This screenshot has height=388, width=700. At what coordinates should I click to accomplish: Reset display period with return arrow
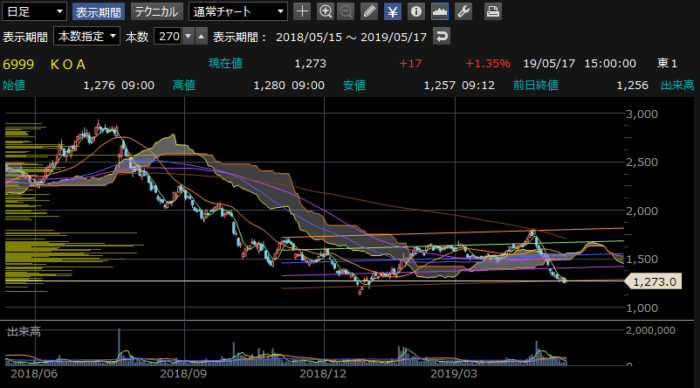point(442,36)
